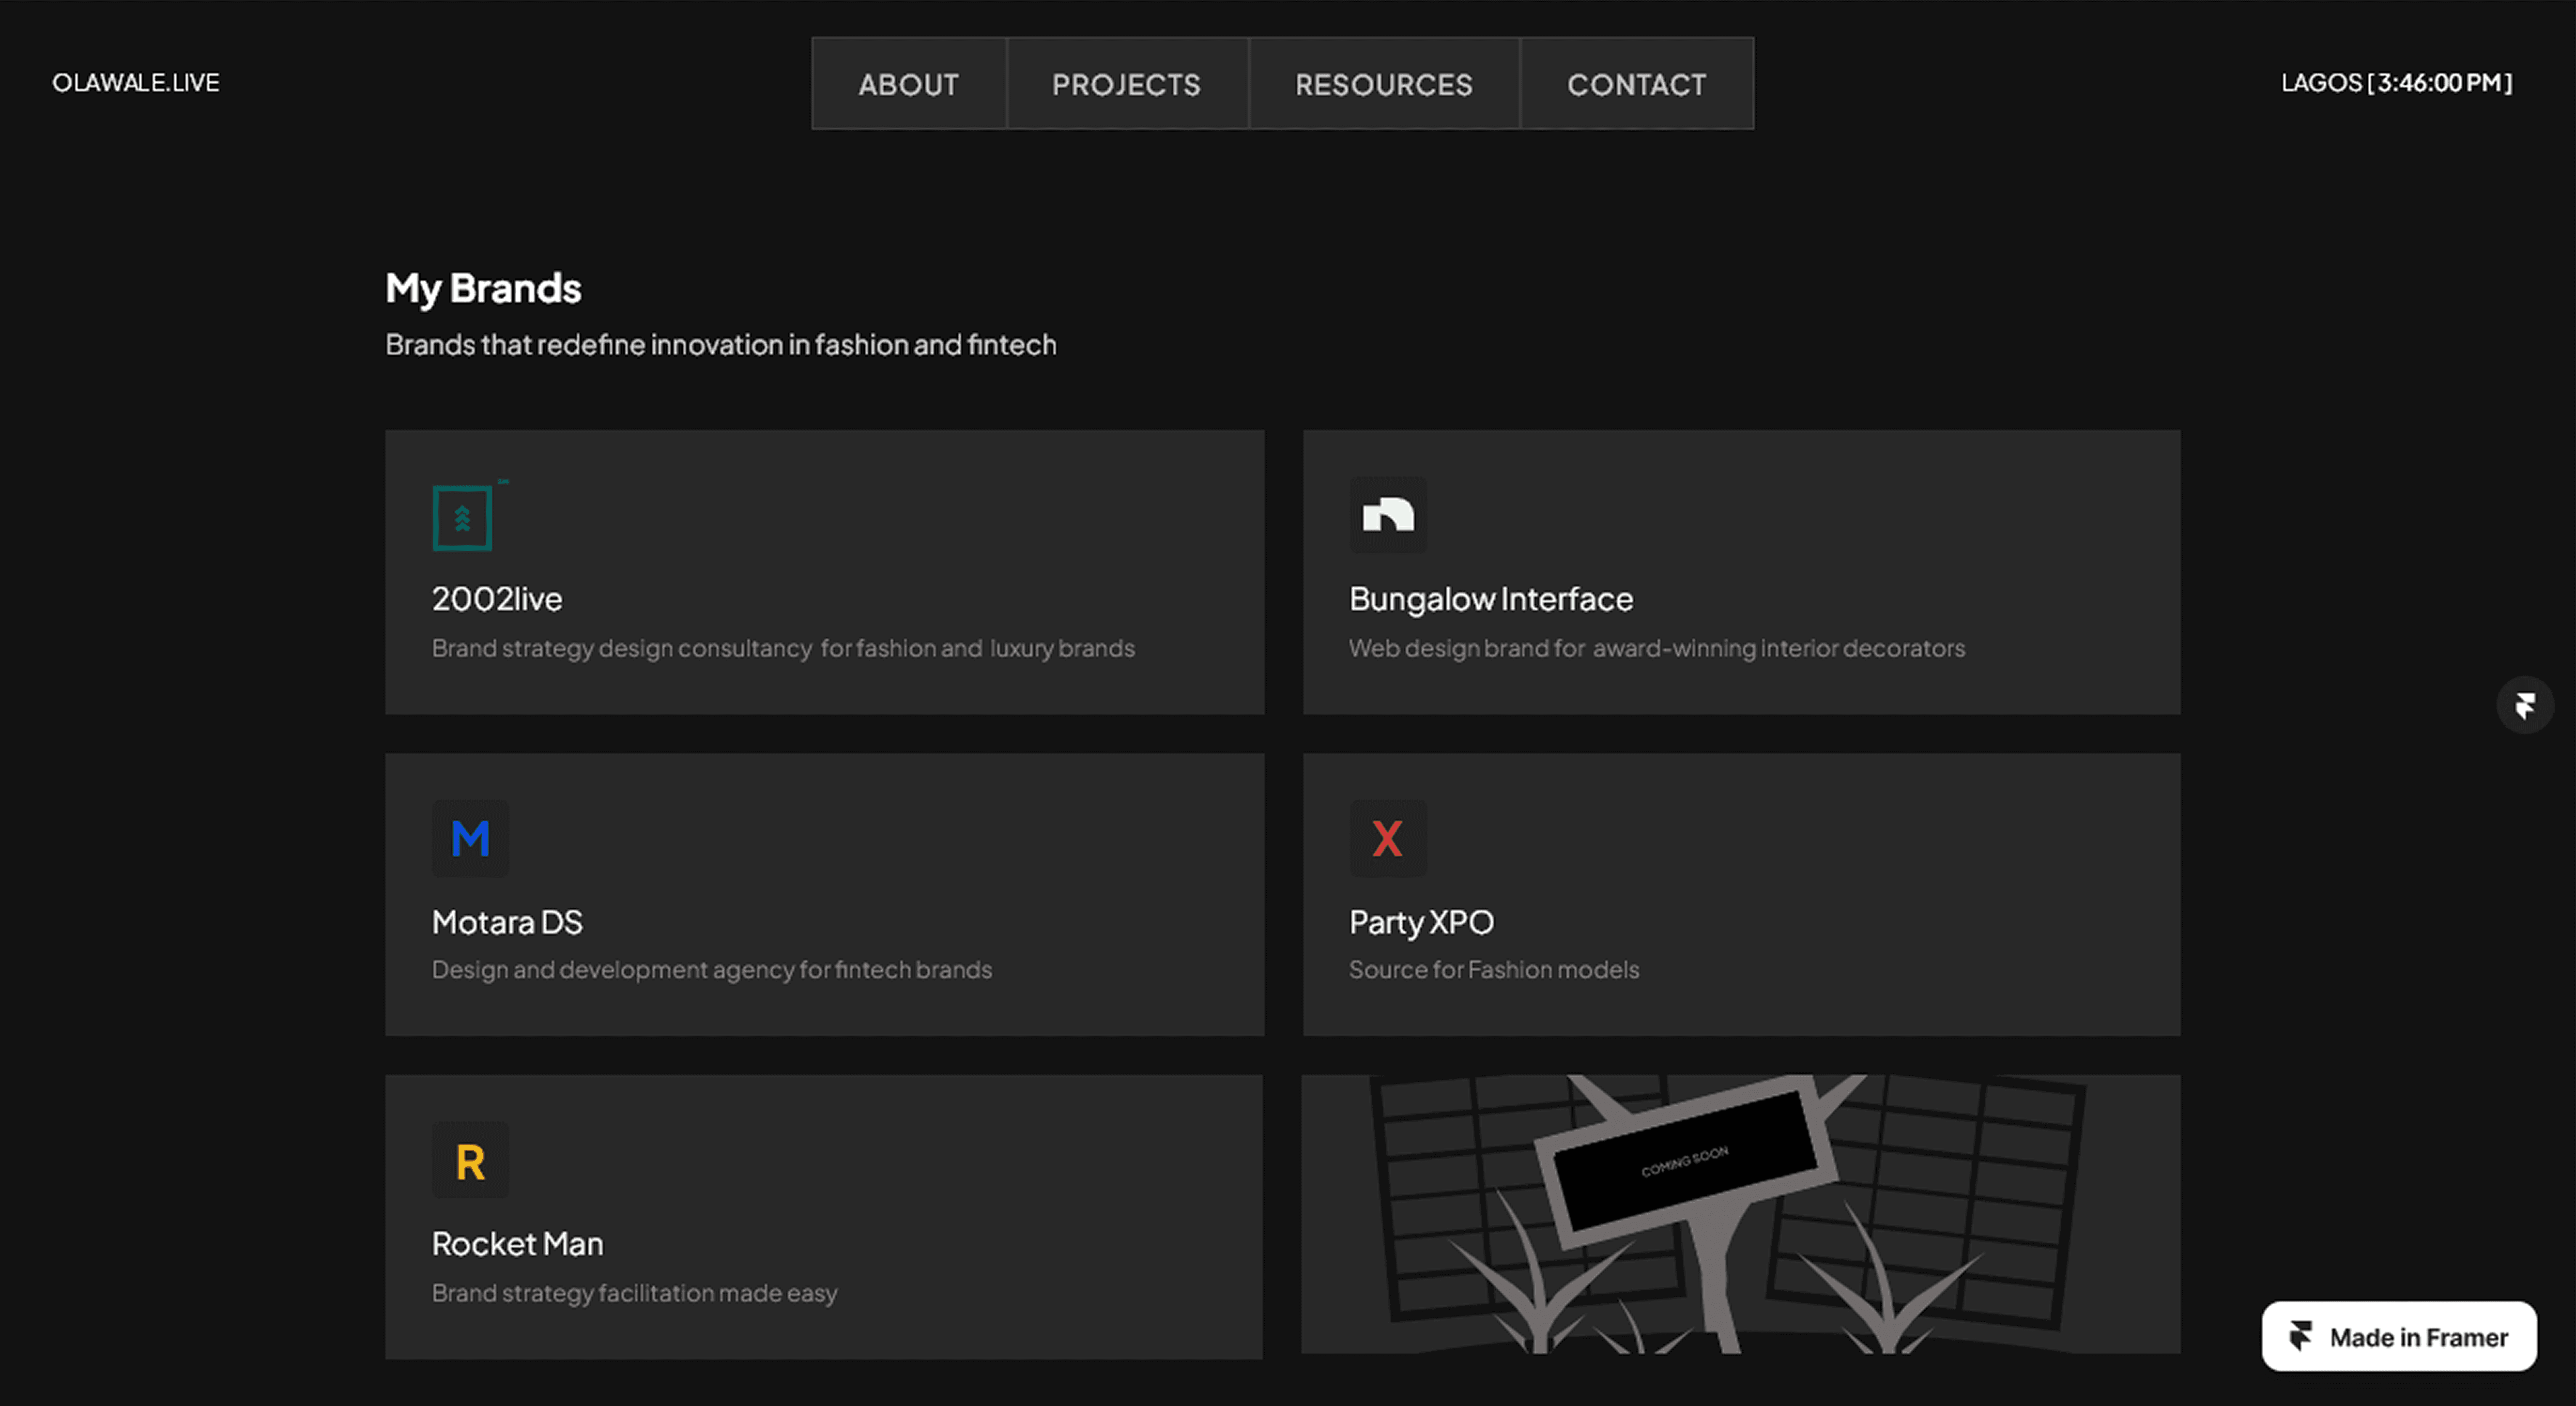
Task: Click the yellow R Rocket Man icon
Action: [x=470, y=1161]
